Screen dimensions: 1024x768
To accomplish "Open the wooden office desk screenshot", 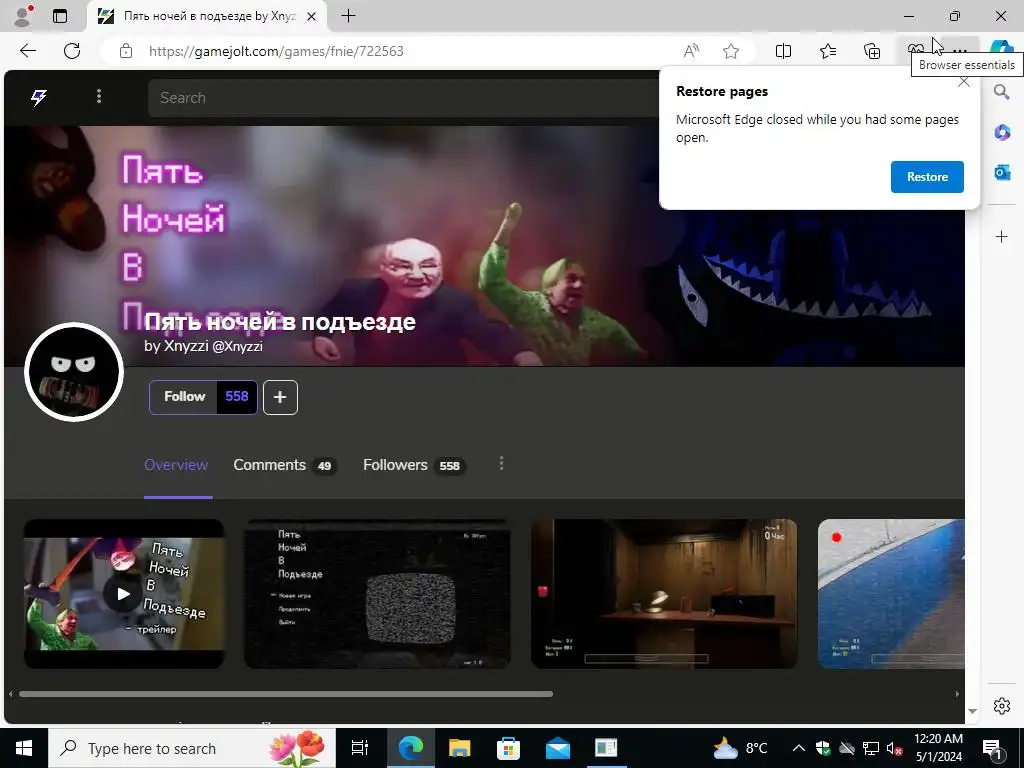I will coord(664,594).
